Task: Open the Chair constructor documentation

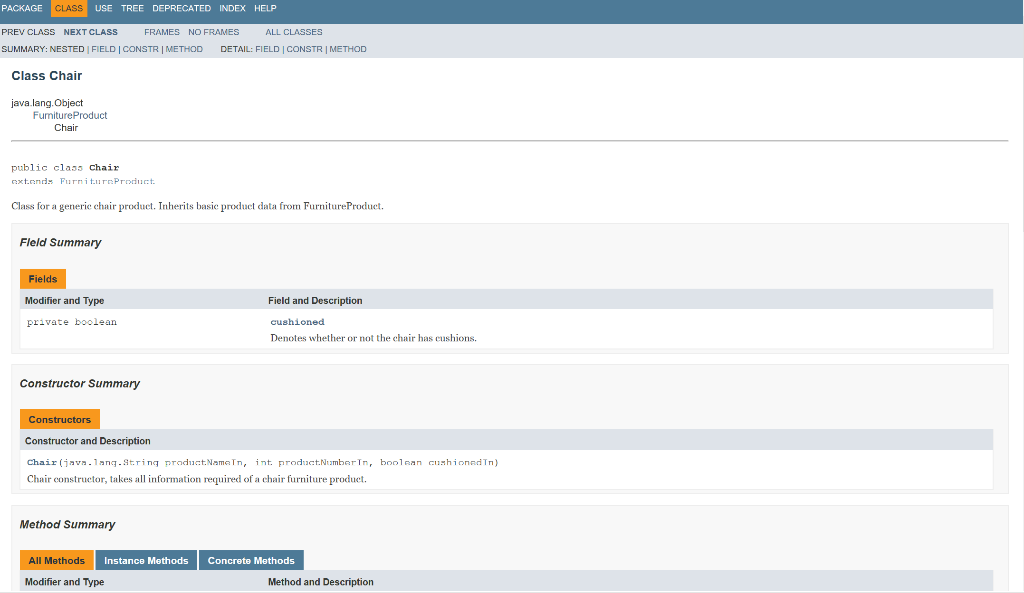Action: click(39, 461)
